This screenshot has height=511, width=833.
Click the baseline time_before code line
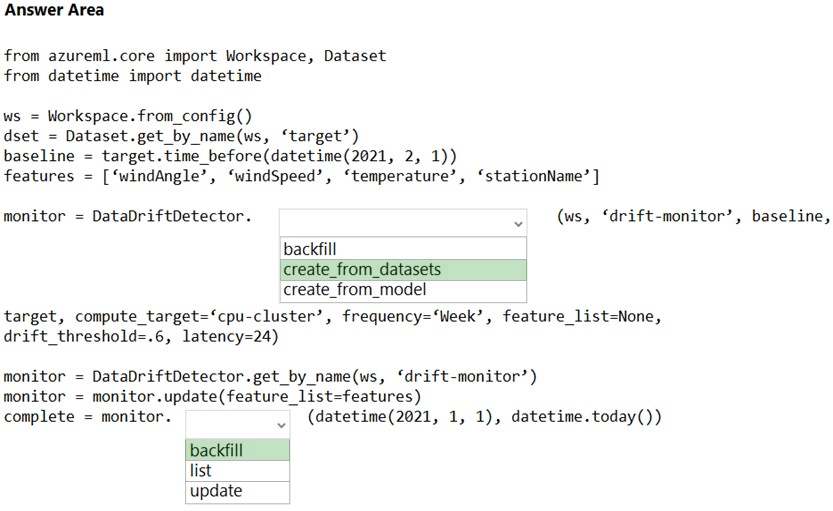coord(230,156)
